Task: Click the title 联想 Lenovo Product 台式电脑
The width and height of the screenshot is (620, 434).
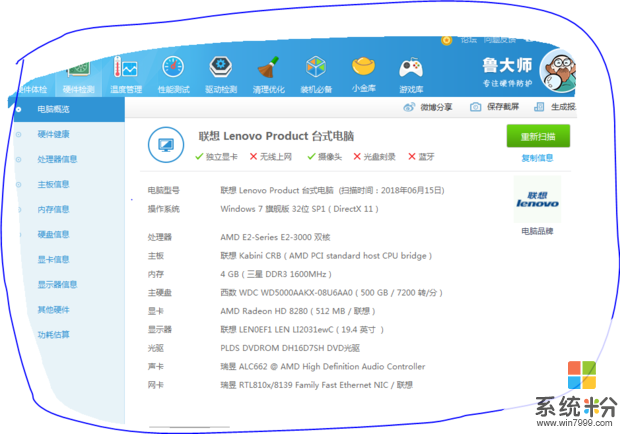Action: point(276,136)
